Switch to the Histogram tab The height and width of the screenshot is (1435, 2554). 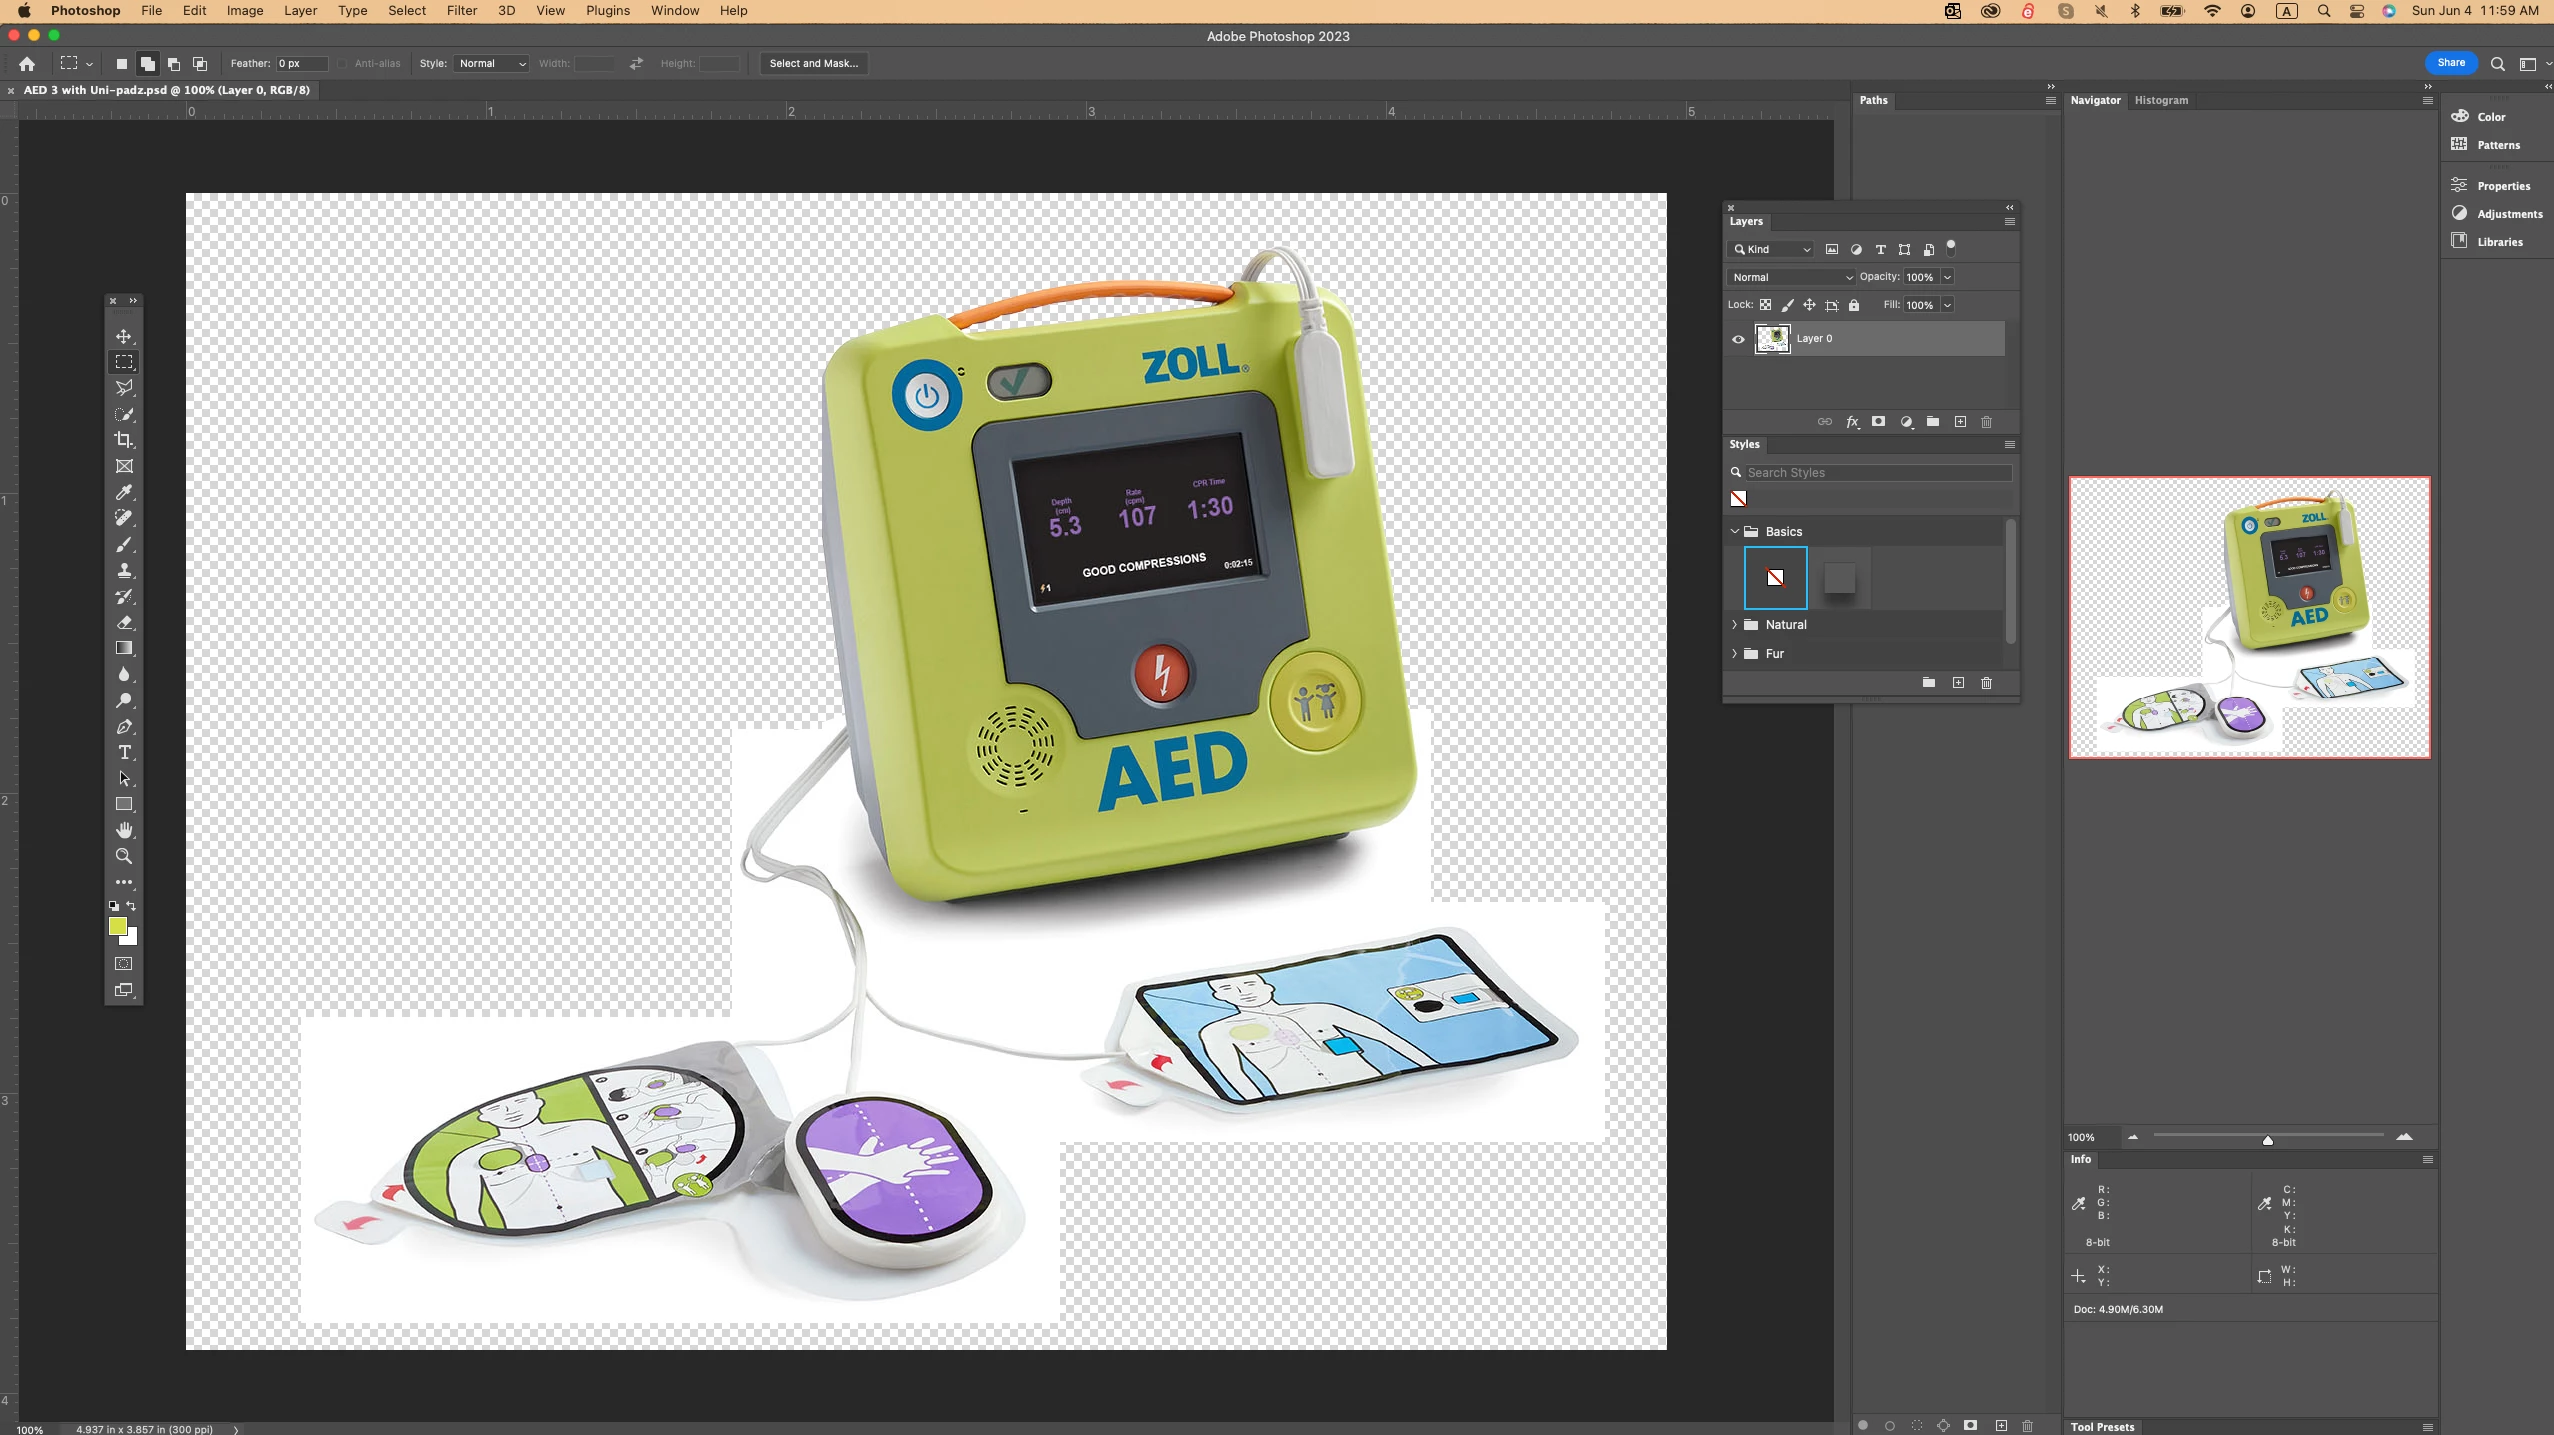point(2160,100)
